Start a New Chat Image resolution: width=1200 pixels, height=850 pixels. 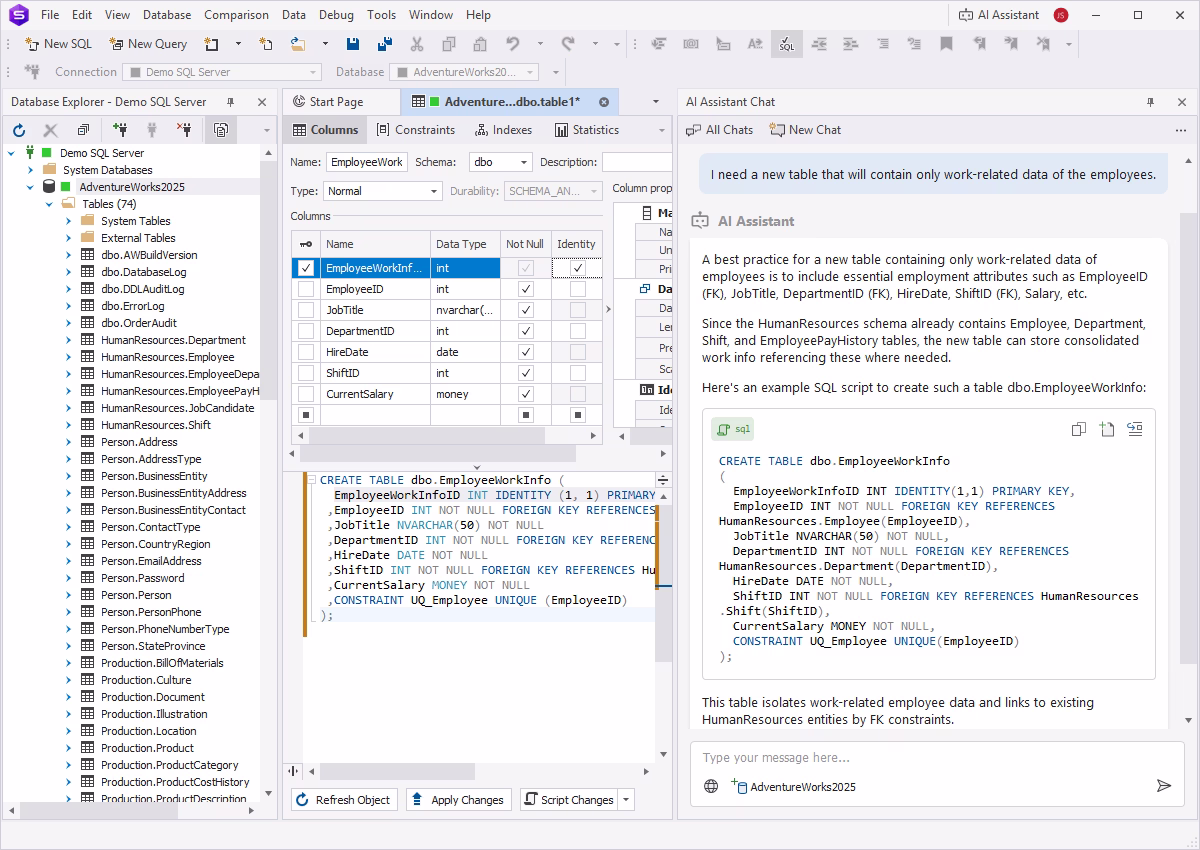[x=806, y=130]
